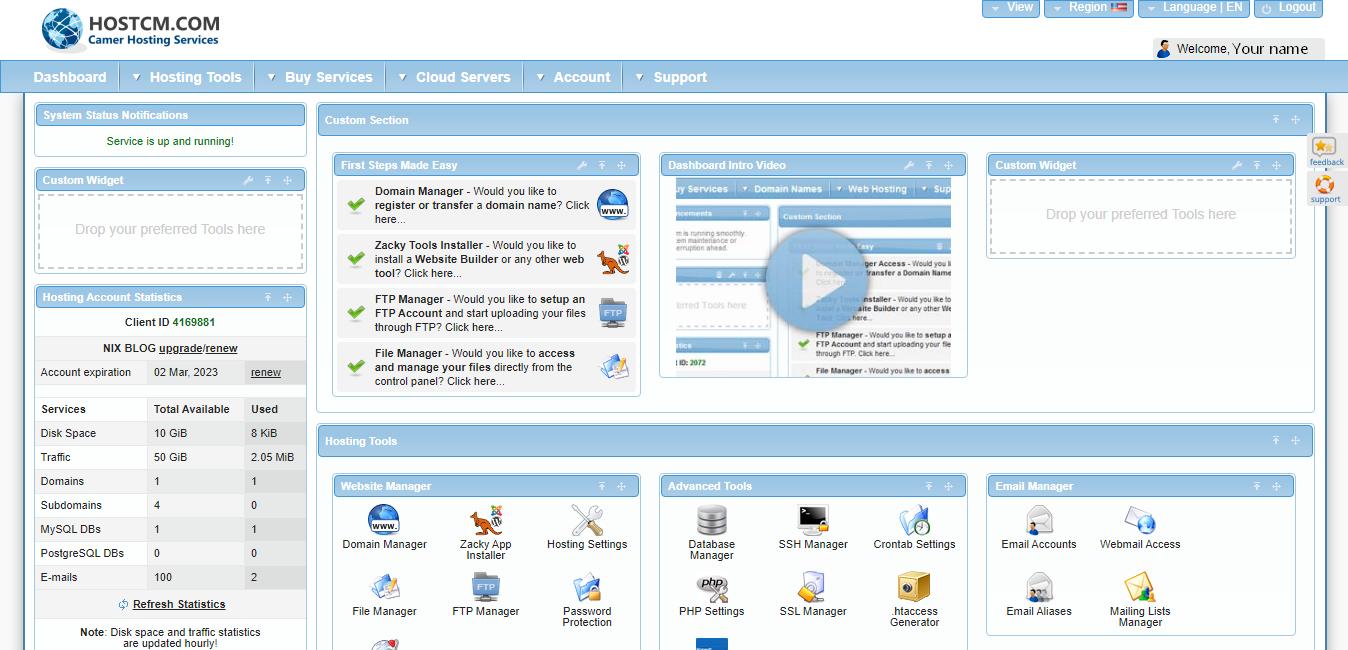Collapse the Website Manager widget
The width and height of the screenshot is (1348, 650).
pos(602,487)
